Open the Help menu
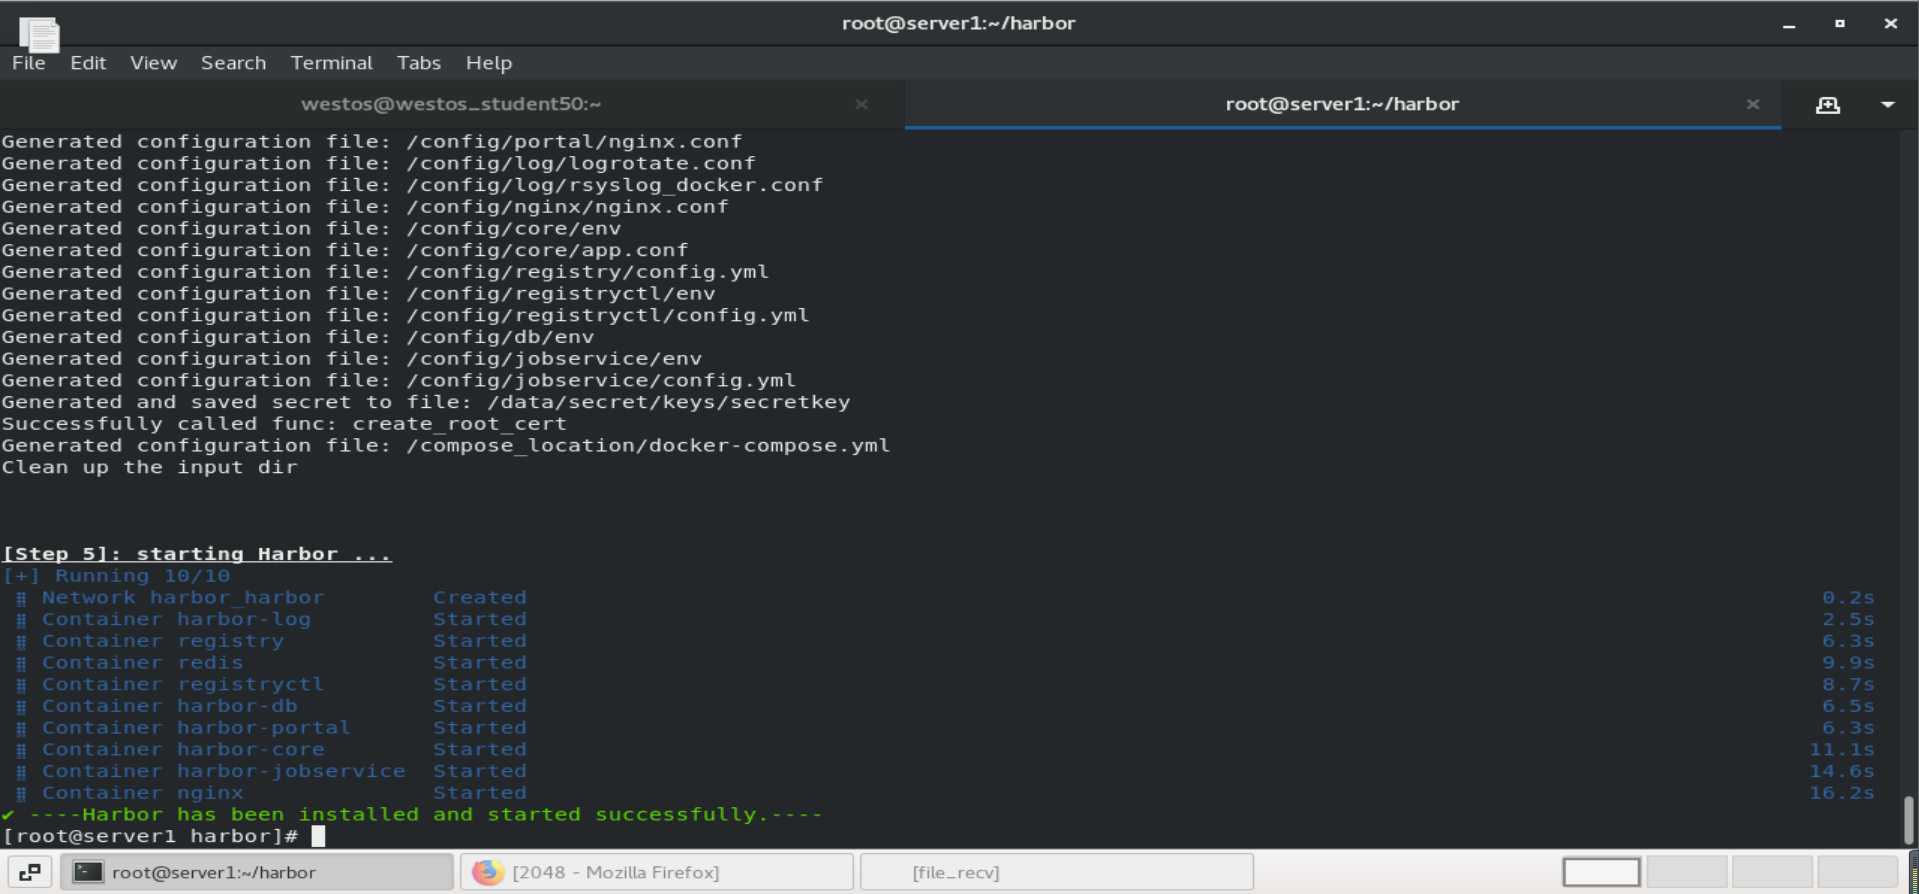Screen dimensions: 1919x894 488,63
